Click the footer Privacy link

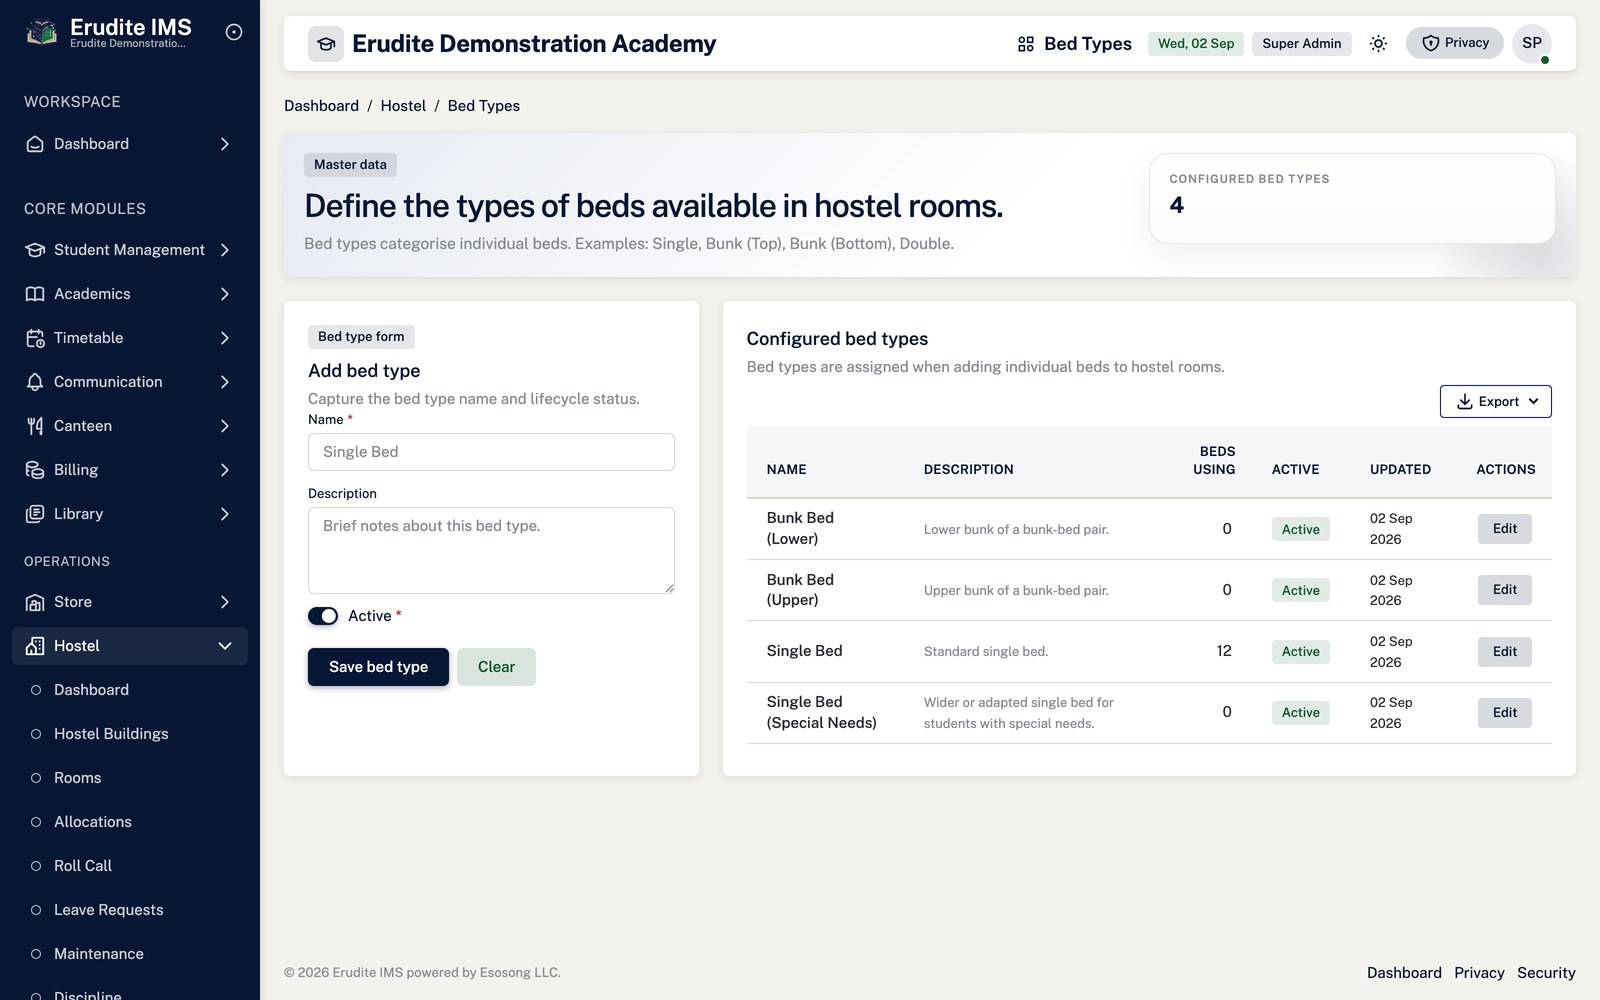tap(1479, 973)
